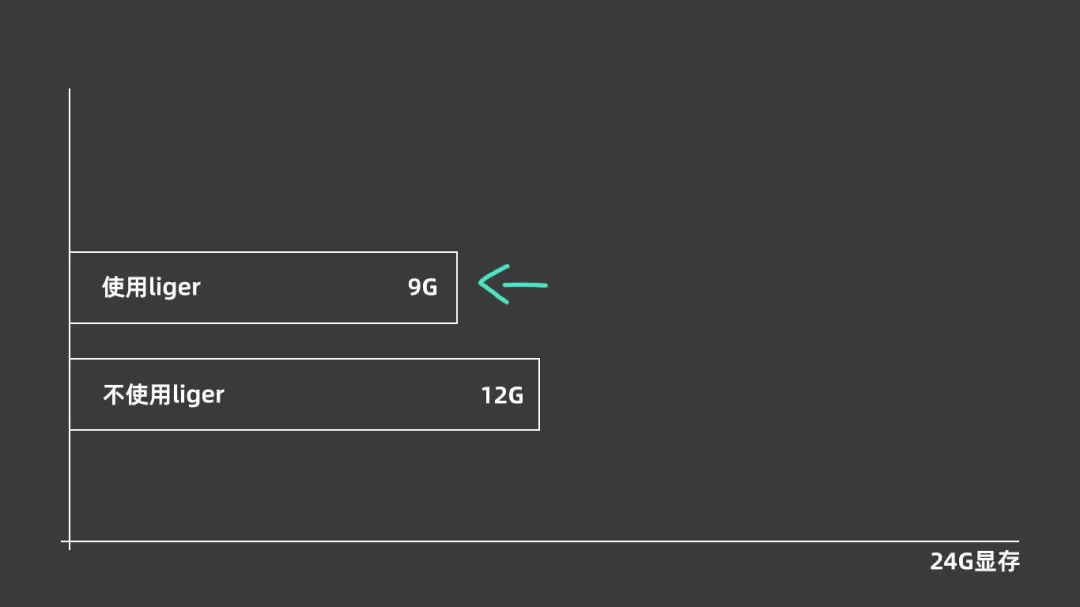
Task: Click the vertical axis line top end
Action: 69,91
